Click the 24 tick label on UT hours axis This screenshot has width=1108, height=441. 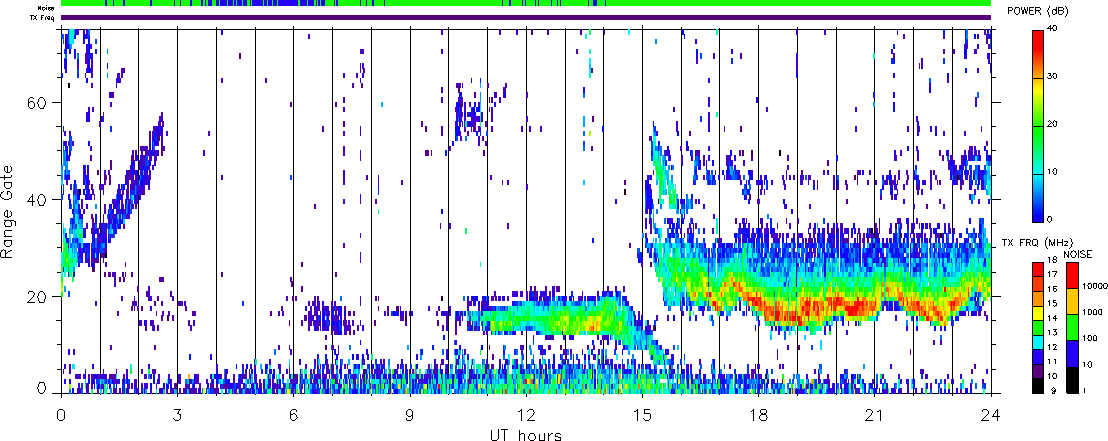tap(991, 416)
